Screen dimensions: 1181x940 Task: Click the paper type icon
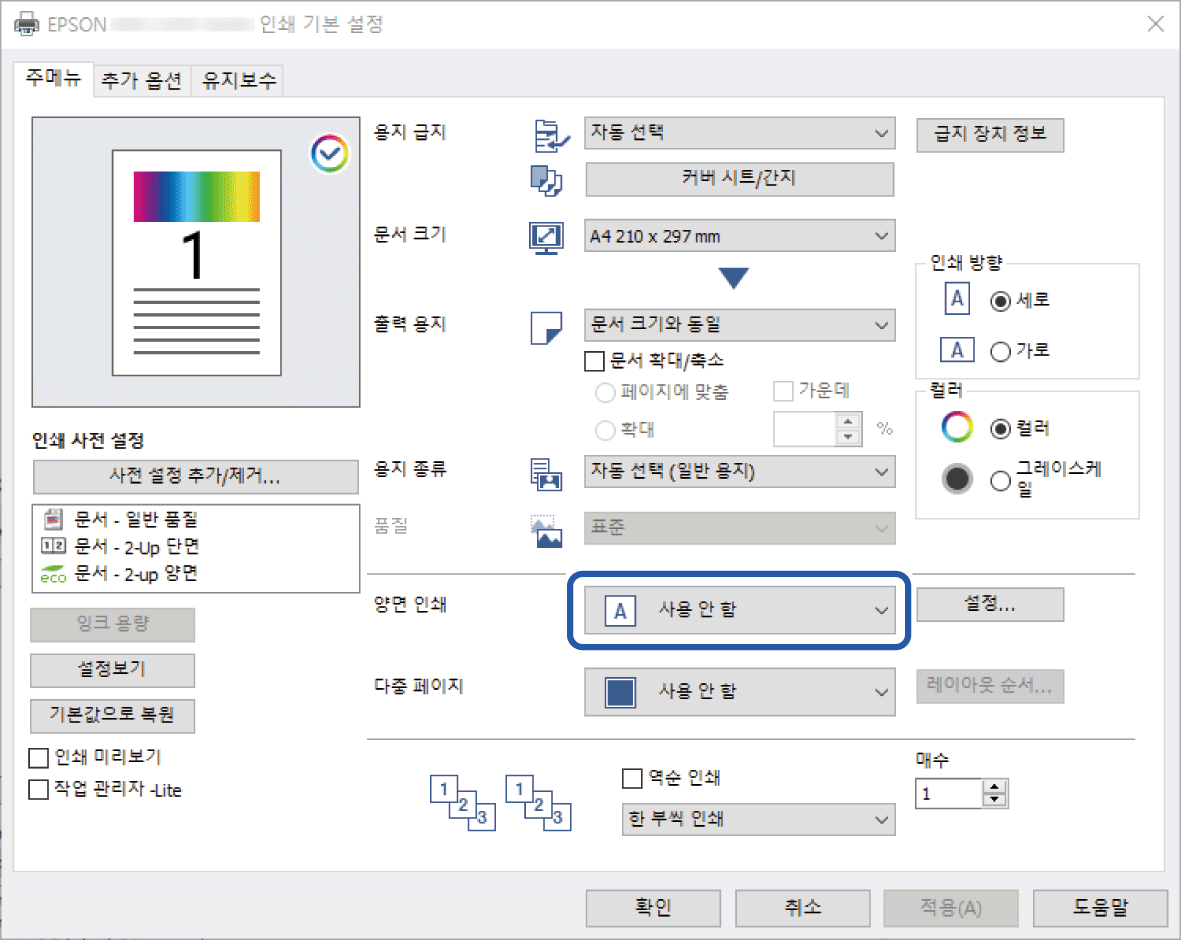click(x=547, y=471)
